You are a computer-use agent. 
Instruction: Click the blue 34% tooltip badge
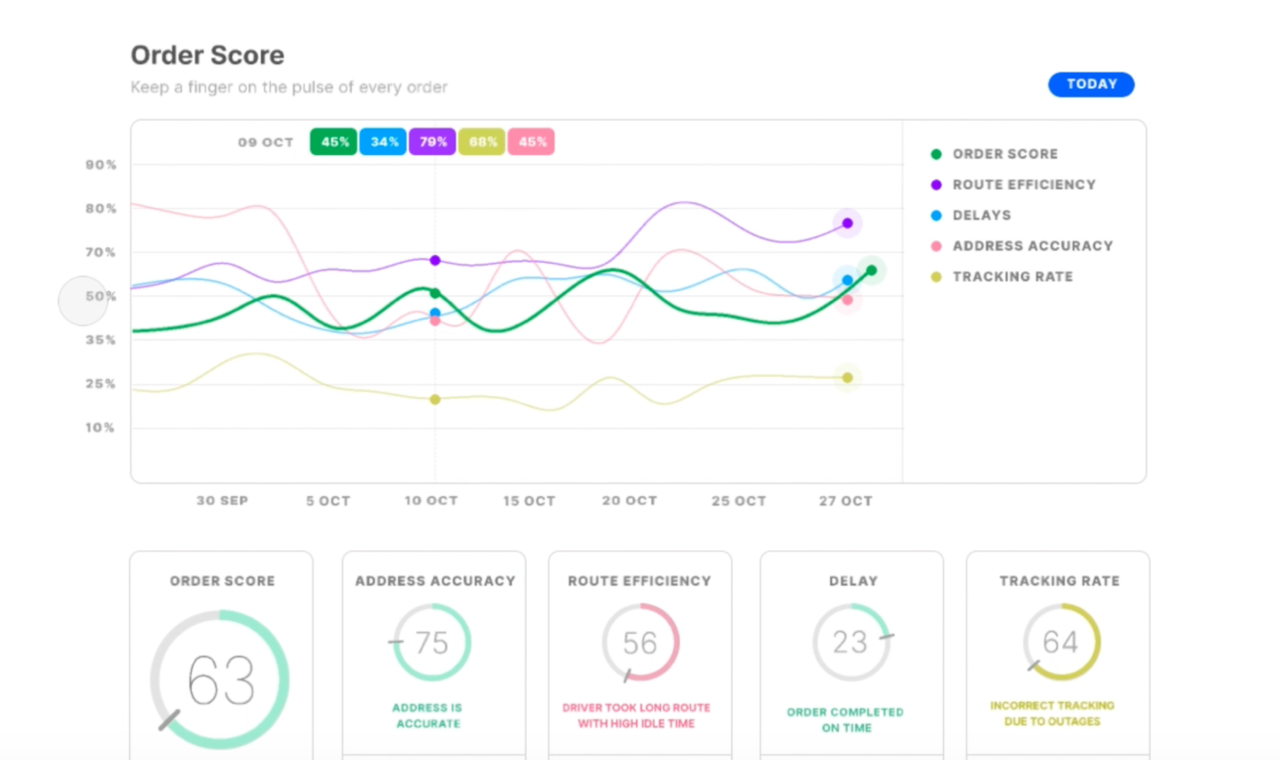(383, 142)
